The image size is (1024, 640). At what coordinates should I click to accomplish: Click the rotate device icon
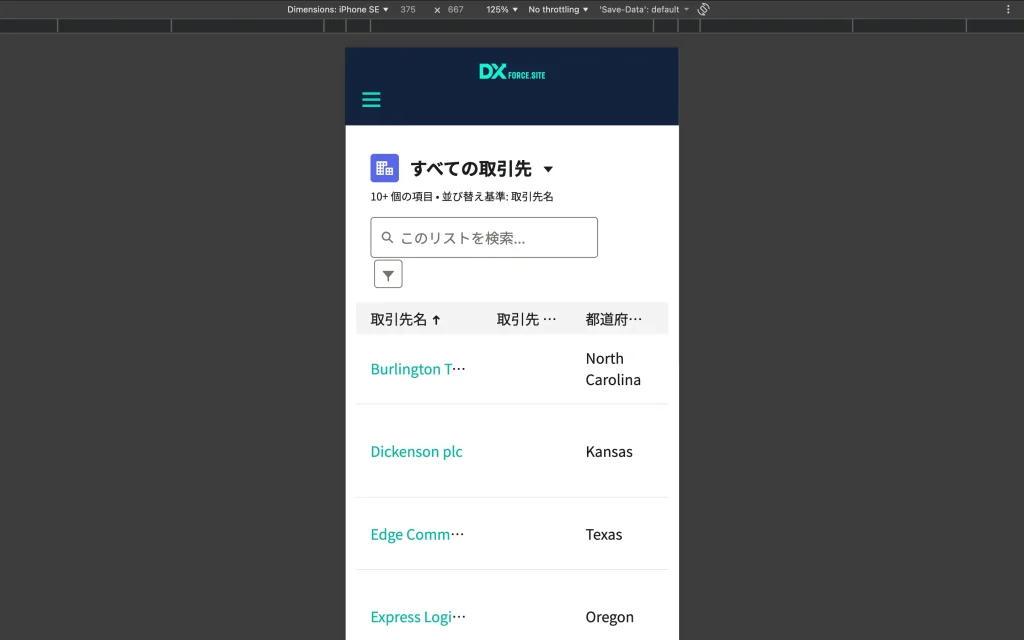pos(703,9)
